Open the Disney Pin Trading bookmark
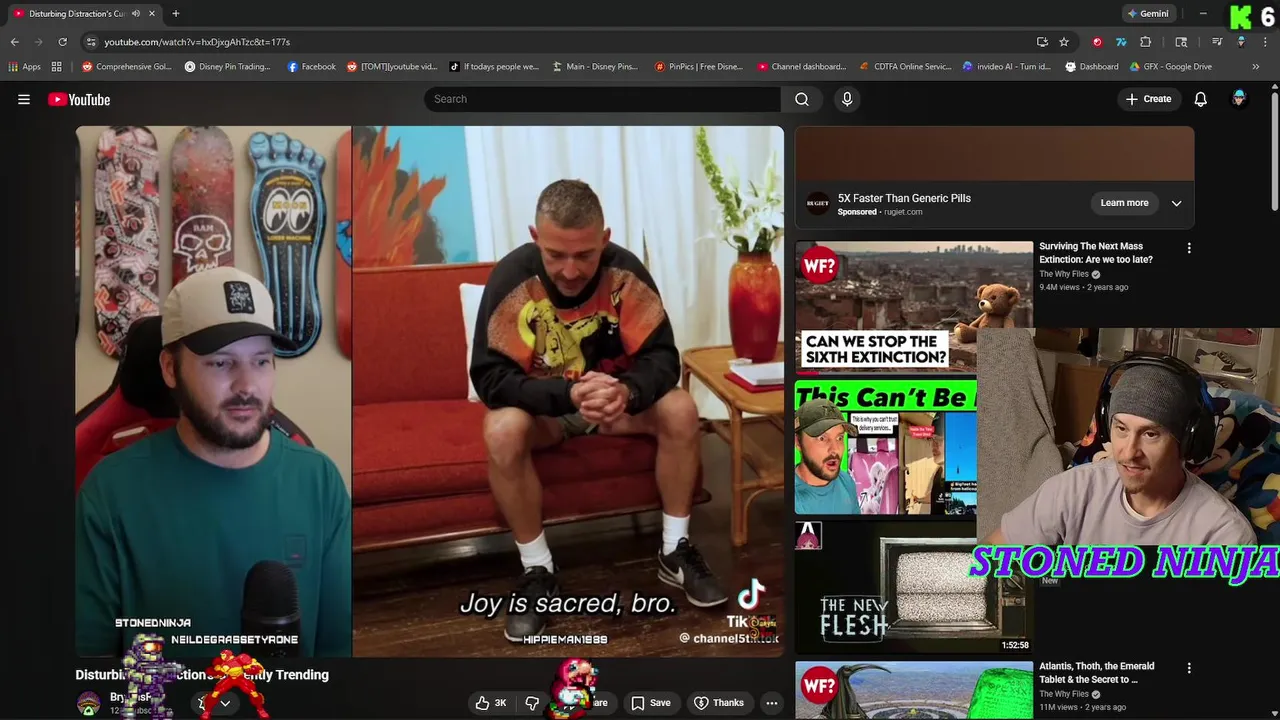This screenshot has width=1280, height=720. 228,67
